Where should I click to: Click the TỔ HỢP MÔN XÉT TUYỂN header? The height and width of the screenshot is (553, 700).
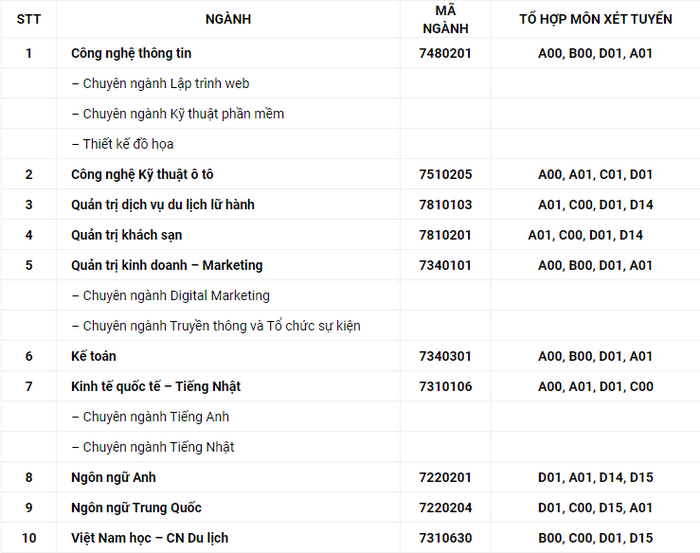coord(596,19)
